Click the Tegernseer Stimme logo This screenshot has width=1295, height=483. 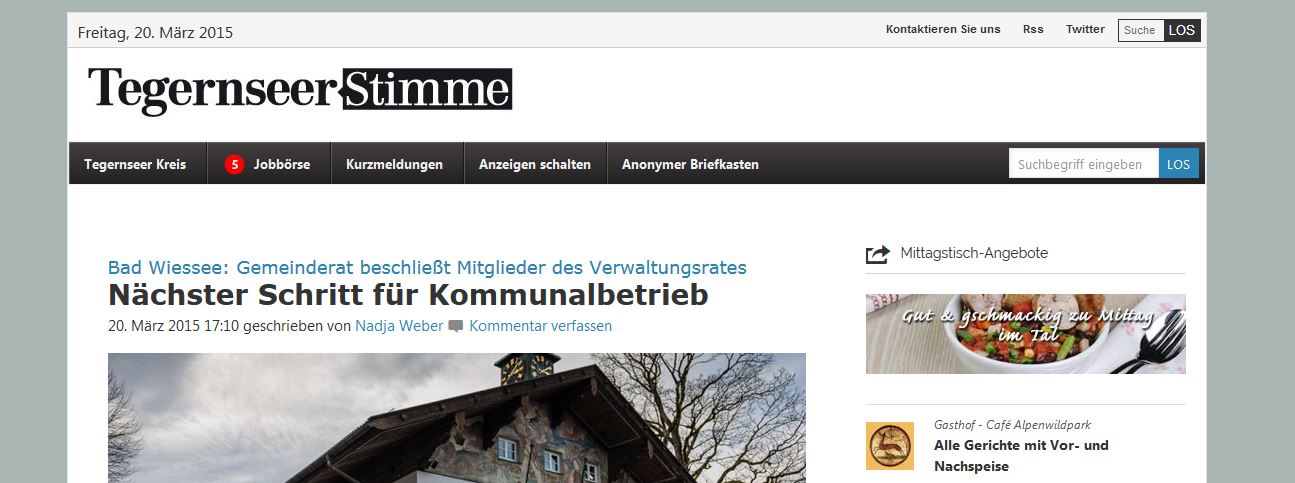[300, 91]
